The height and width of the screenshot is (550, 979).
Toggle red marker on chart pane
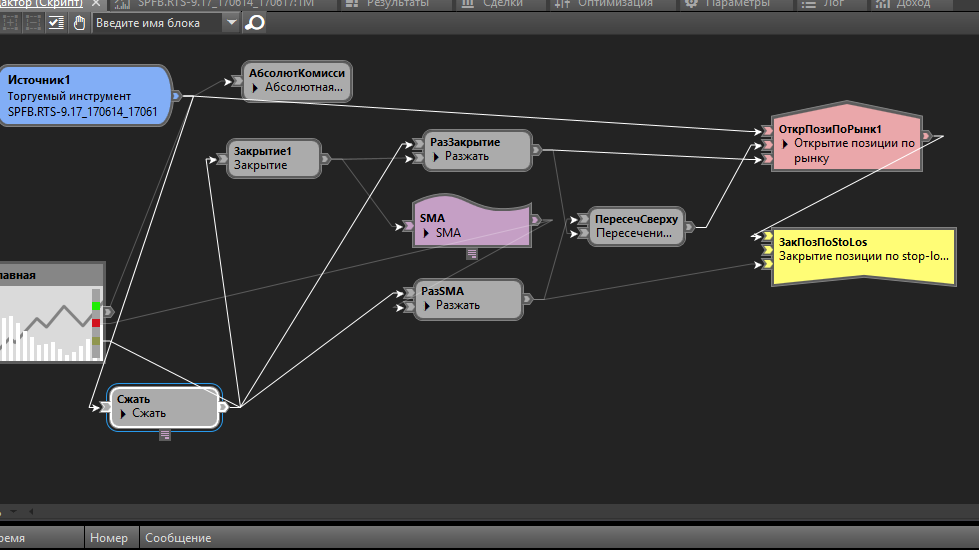pyautogui.click(x=96, y=323)
